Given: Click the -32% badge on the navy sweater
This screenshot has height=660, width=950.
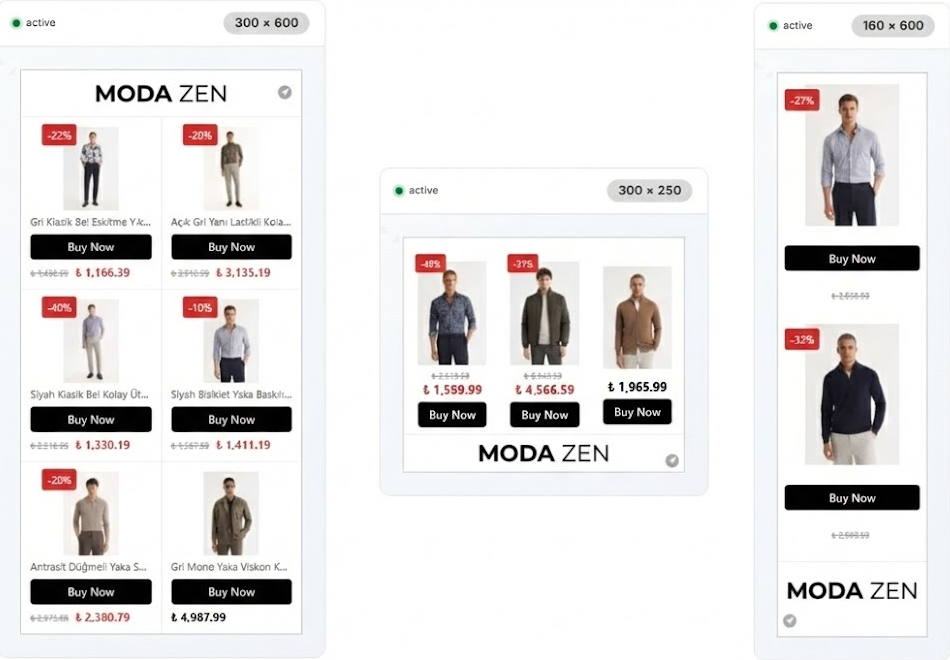Looking at the screenshot, I should coord(800,340).
